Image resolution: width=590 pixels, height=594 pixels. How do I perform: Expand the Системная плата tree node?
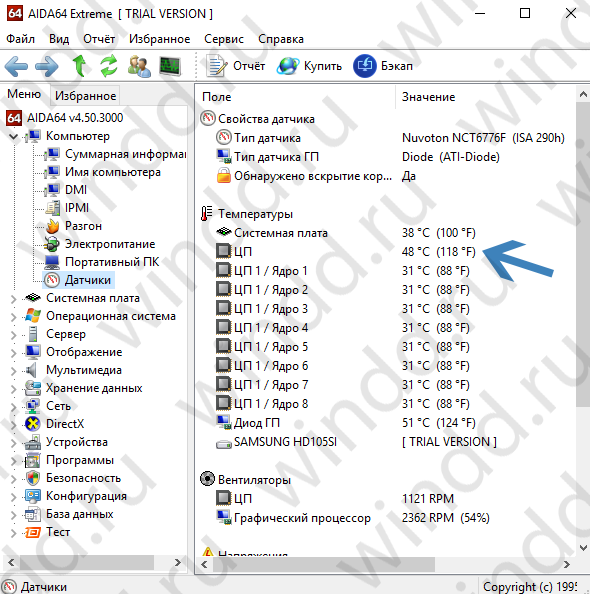14,299
